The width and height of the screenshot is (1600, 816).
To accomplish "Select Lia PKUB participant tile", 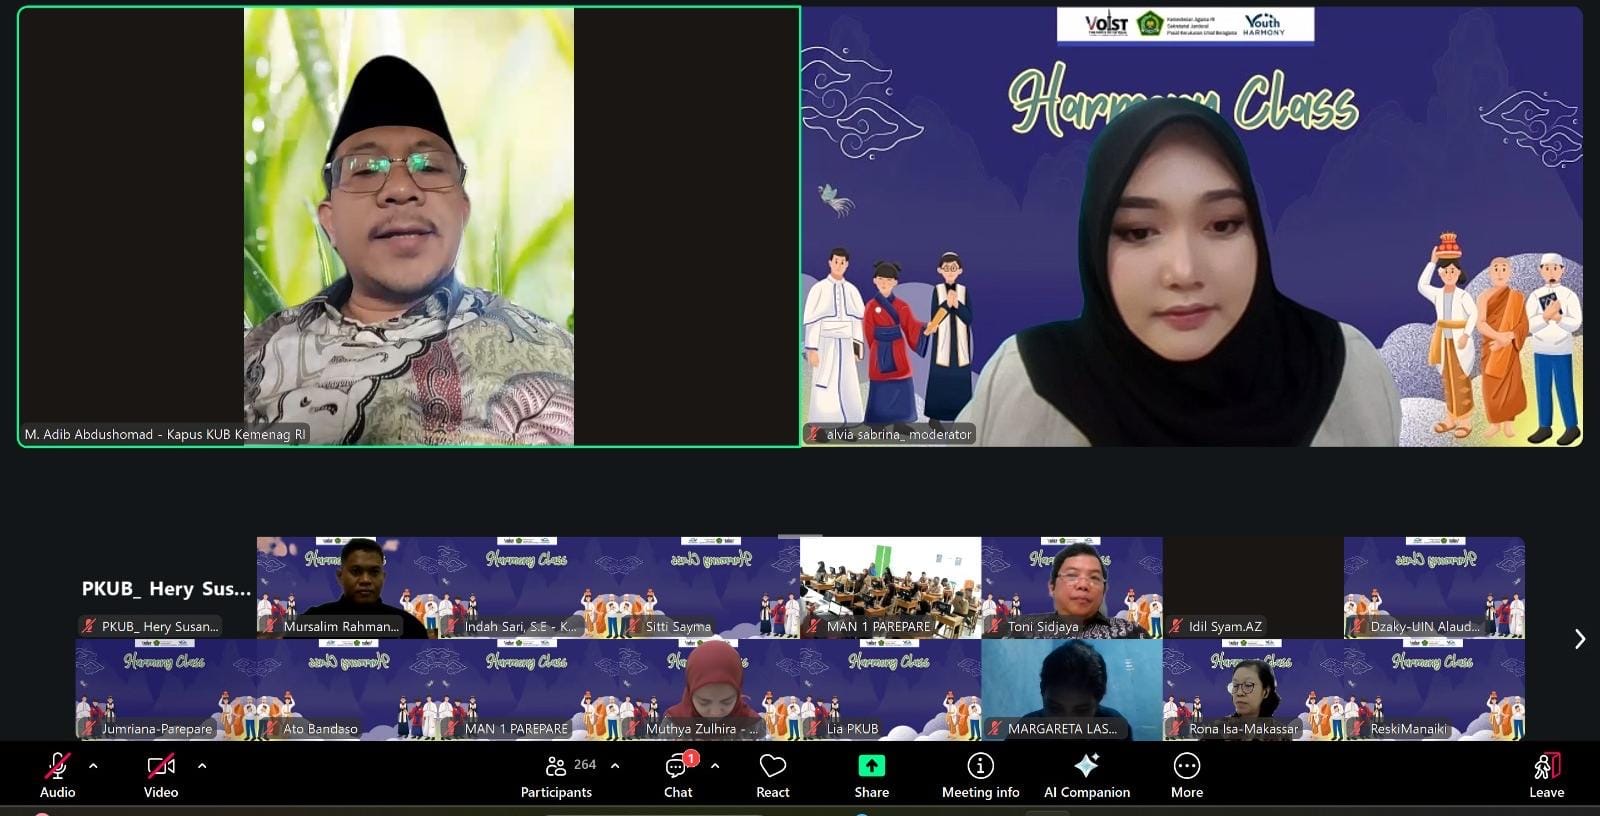I will click(x=890, y=690).
